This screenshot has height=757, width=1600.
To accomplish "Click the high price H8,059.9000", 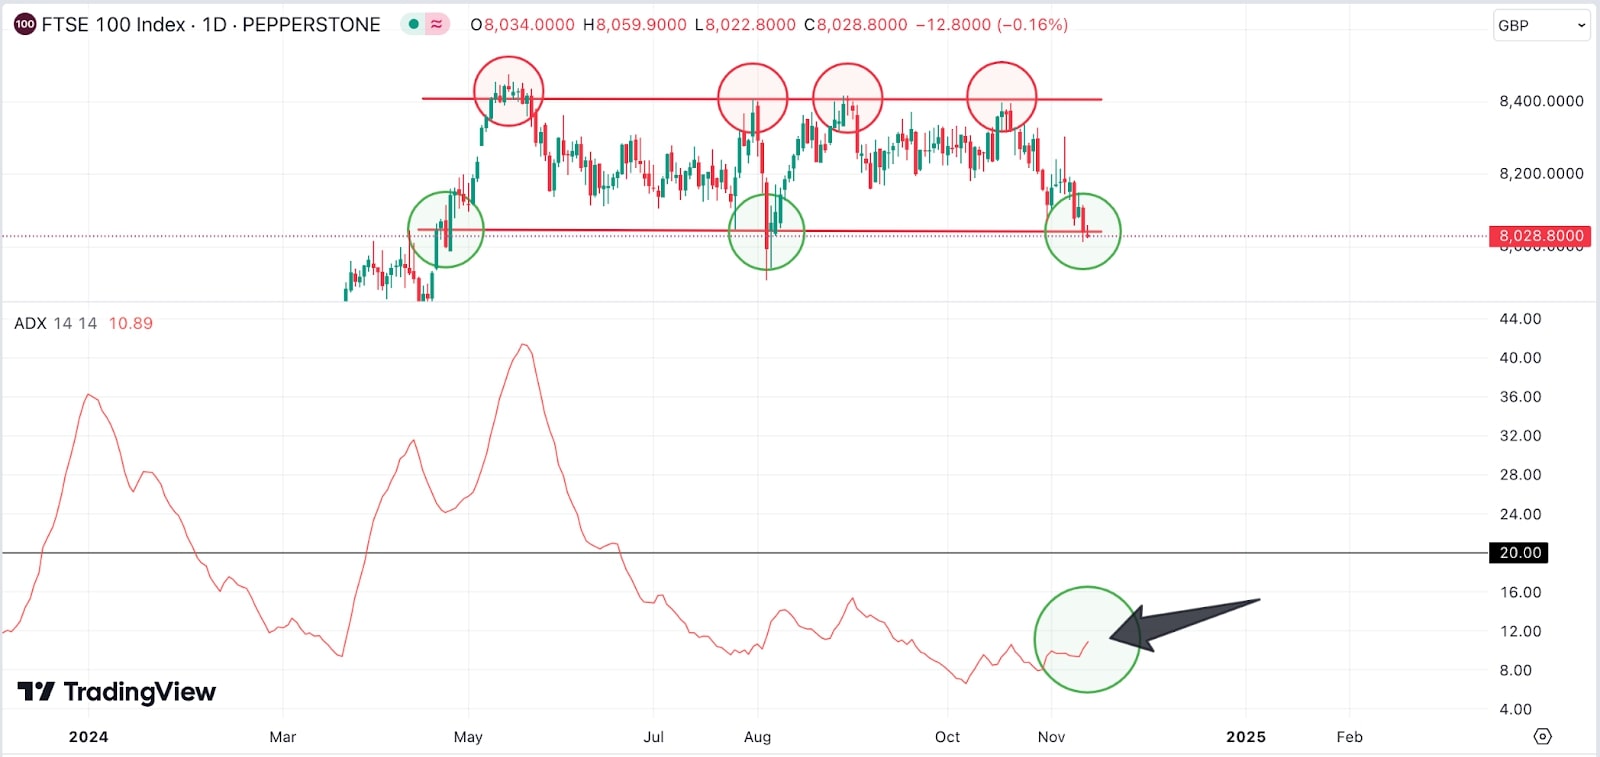I will pyautogui.click(x=635, y=24).
